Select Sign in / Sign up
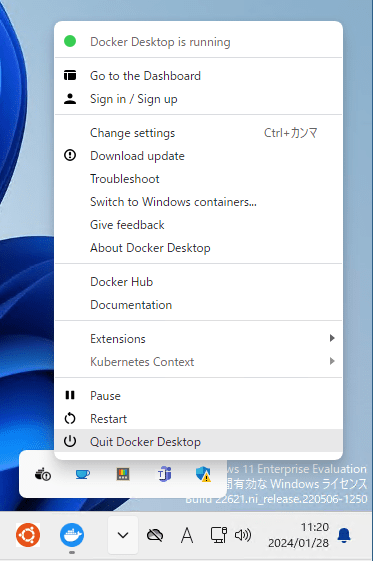 coord(198,99)
